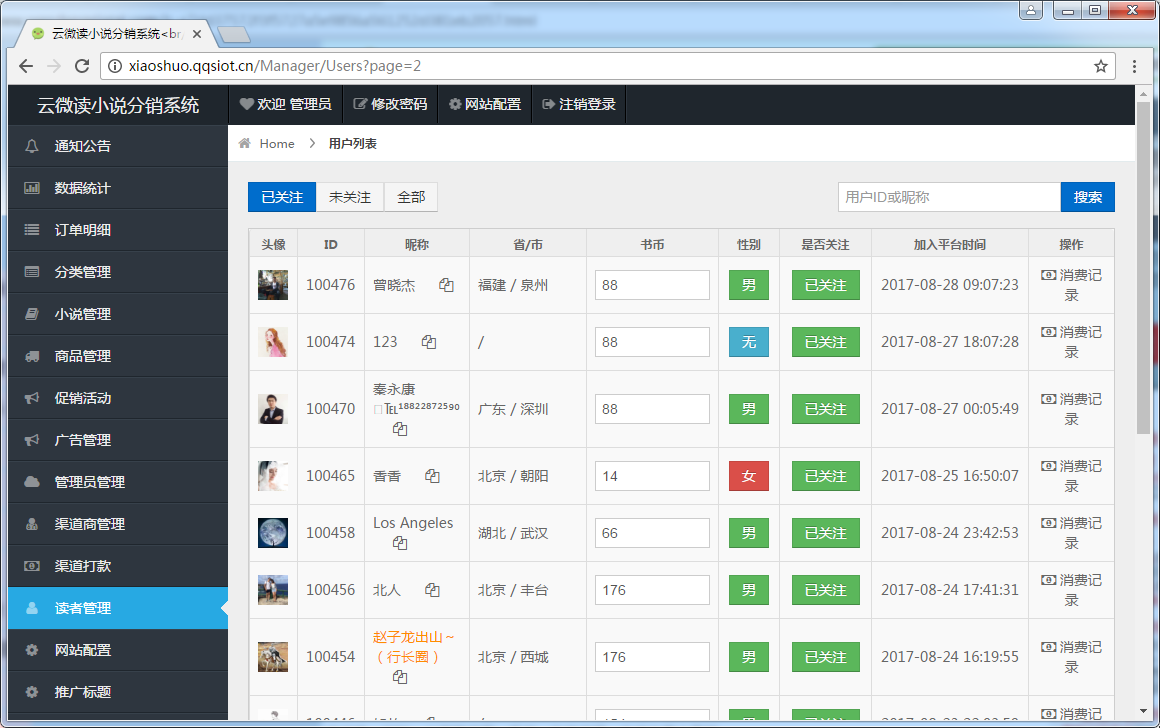Click the megaphone icon beside 促销活动

pyautogui.click(x=32, y=398)
